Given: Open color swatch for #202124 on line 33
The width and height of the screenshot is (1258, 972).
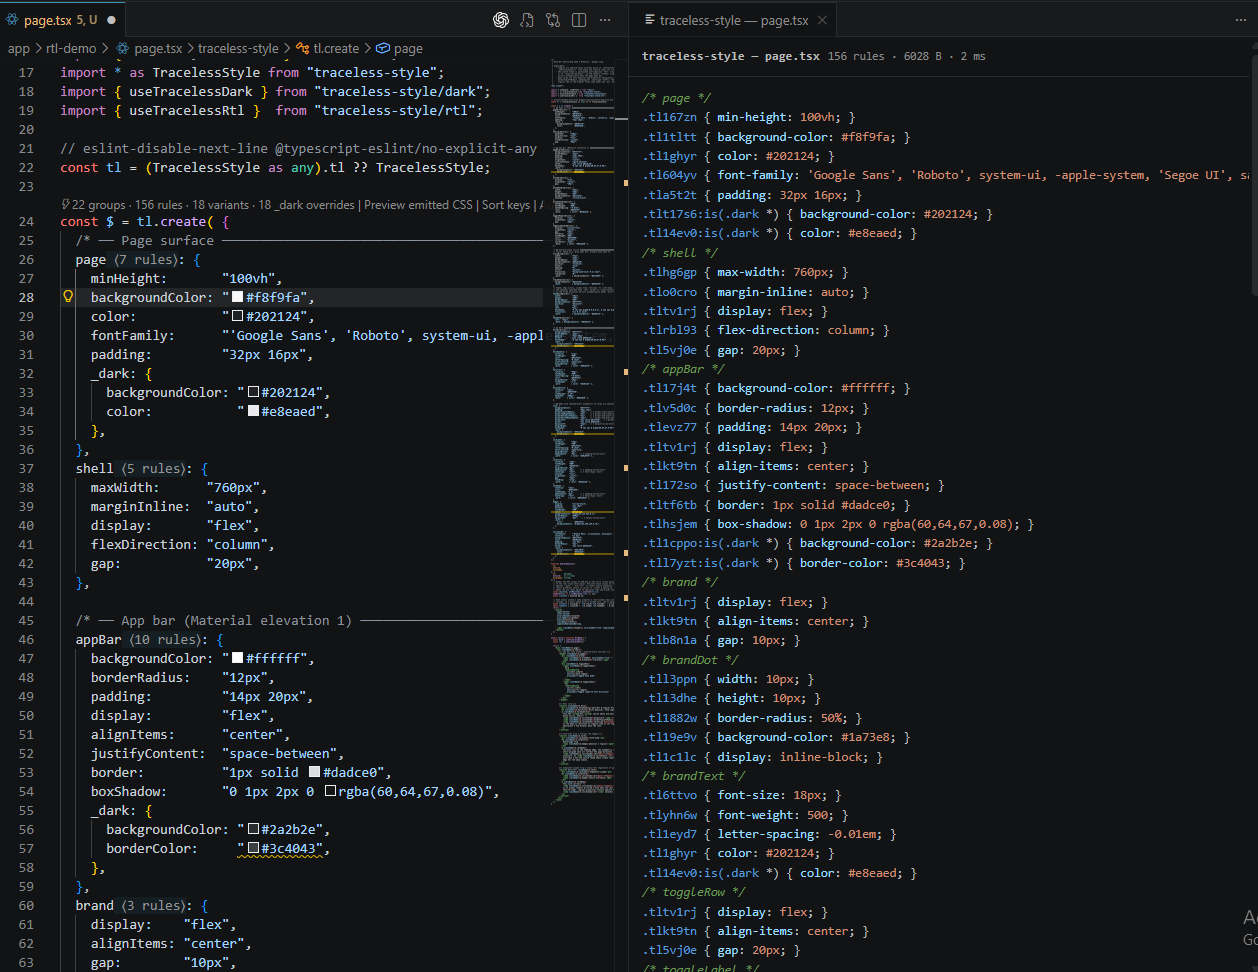Looking at the screenshot, I should point(254,392).
